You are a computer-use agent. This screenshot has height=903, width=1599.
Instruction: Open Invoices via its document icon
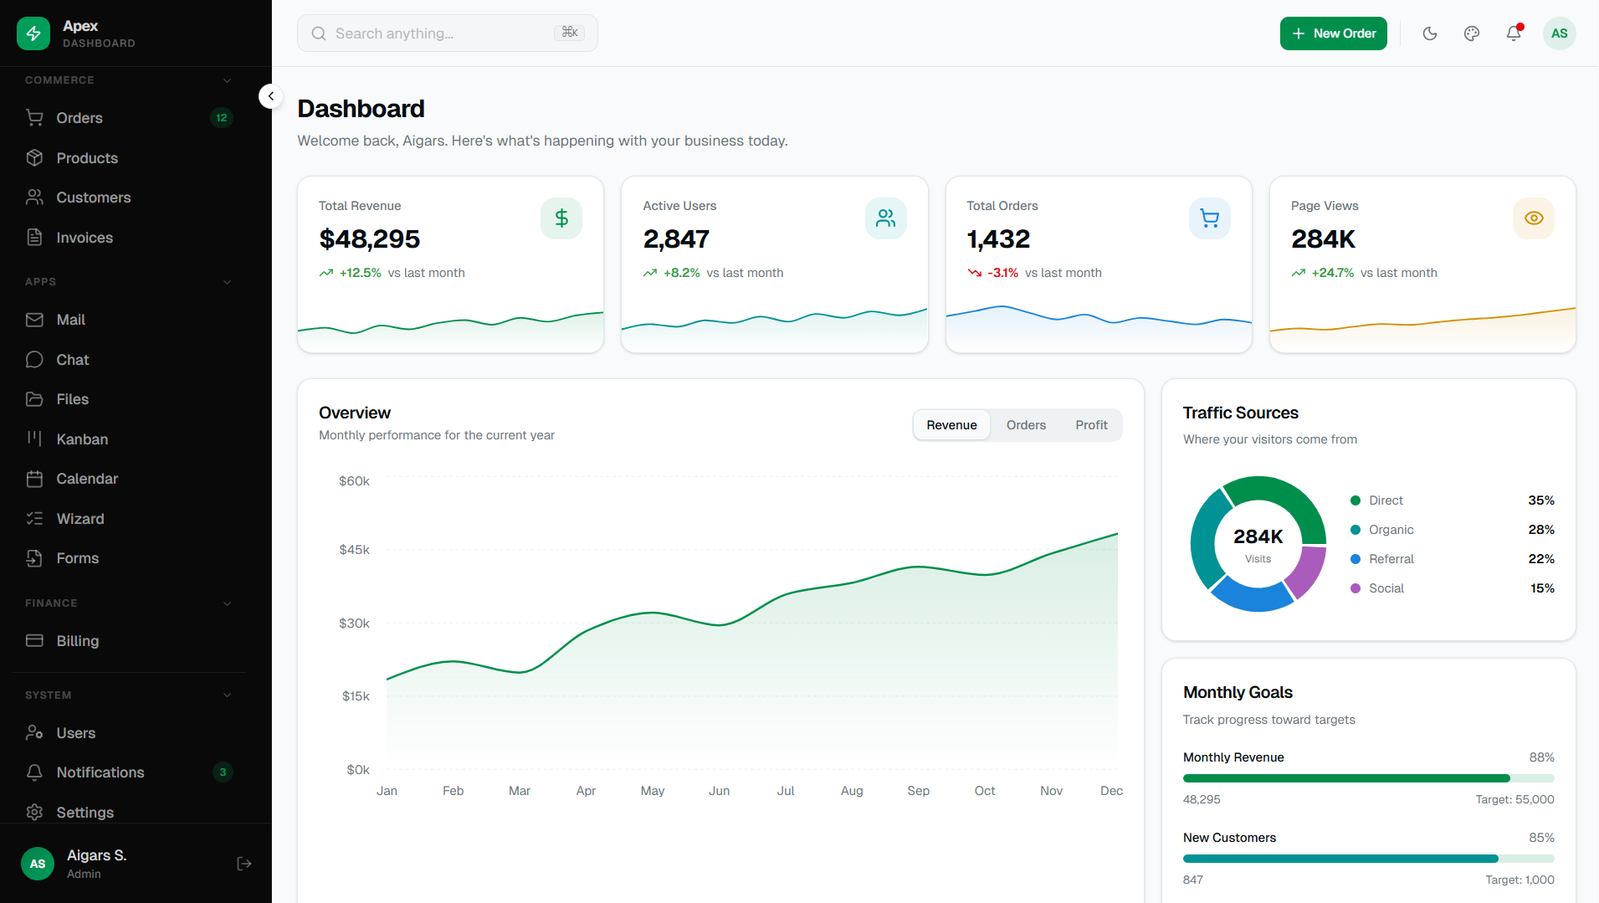click(x=35, y=237)
